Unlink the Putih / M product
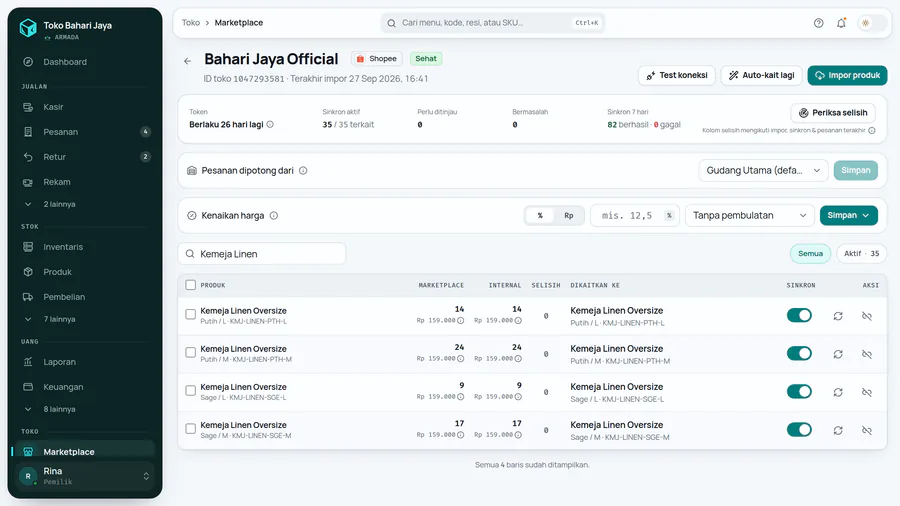Screen dimensions: 900x506 pyautogui.click(x=867, y=354)
